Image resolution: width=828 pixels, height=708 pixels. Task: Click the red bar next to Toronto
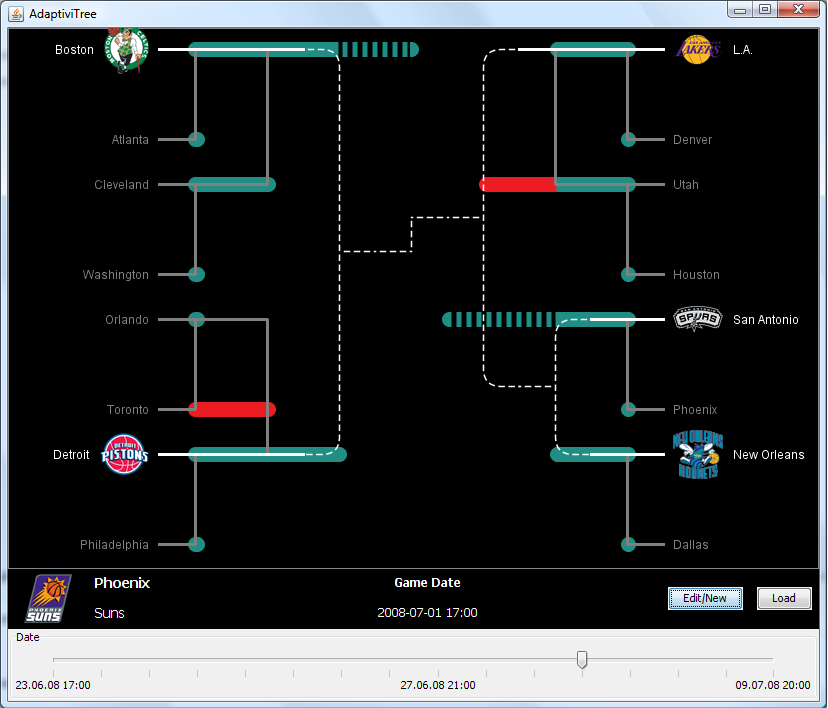(x=232, y=409)
